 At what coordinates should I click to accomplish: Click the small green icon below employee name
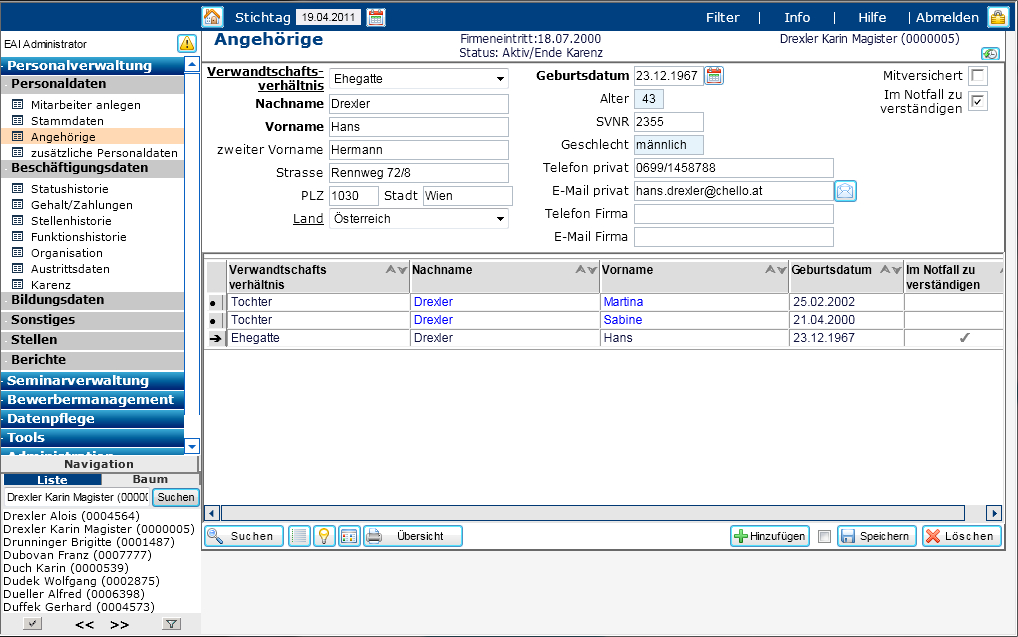(990, 54)
